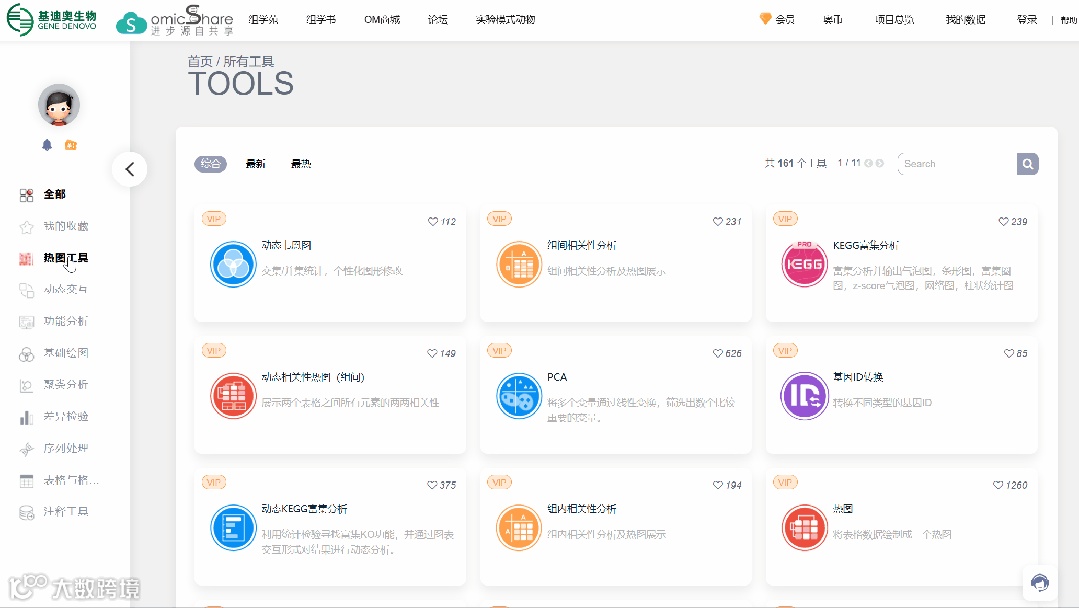Open the 全部 category label

[x=54, y=195]
